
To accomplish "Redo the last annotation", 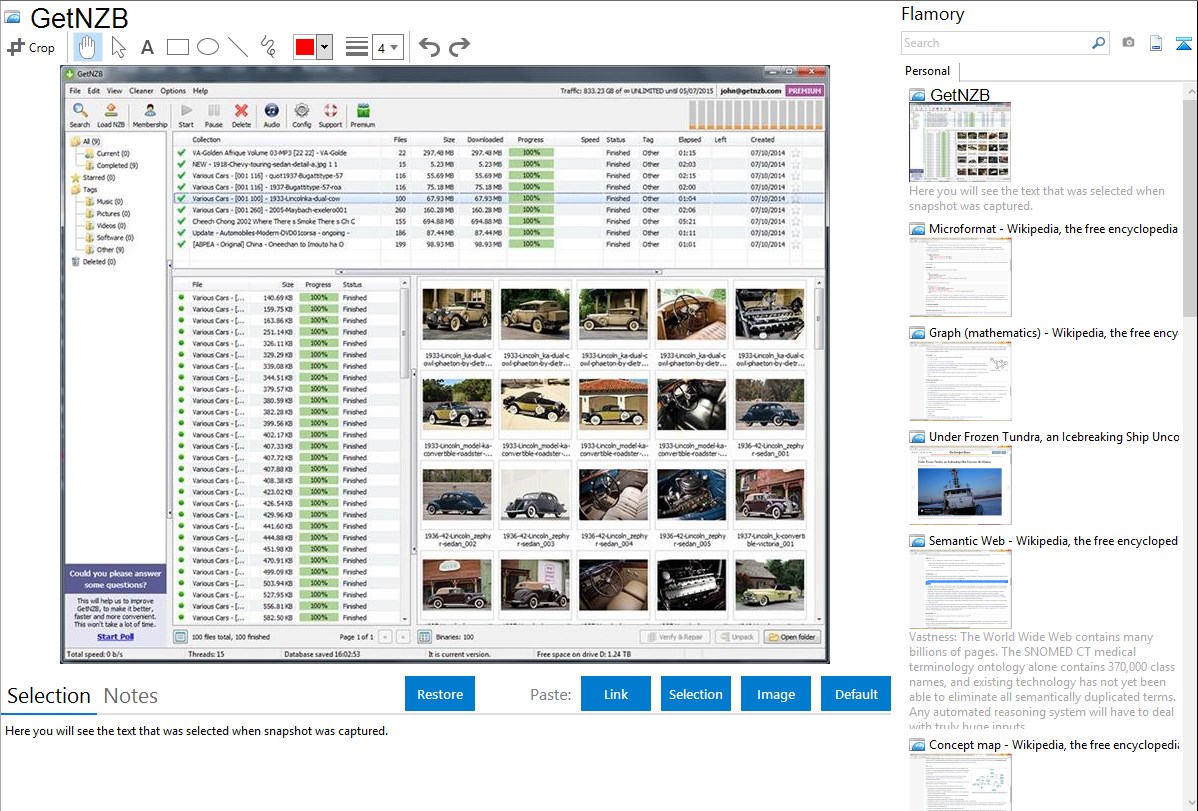I will 459,47.
